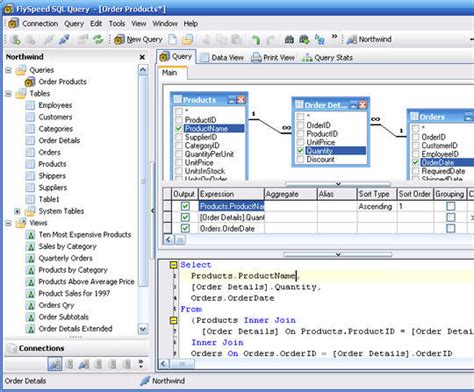
Task: Close the Northwind side panel with X
Action: tap(142, 57)
